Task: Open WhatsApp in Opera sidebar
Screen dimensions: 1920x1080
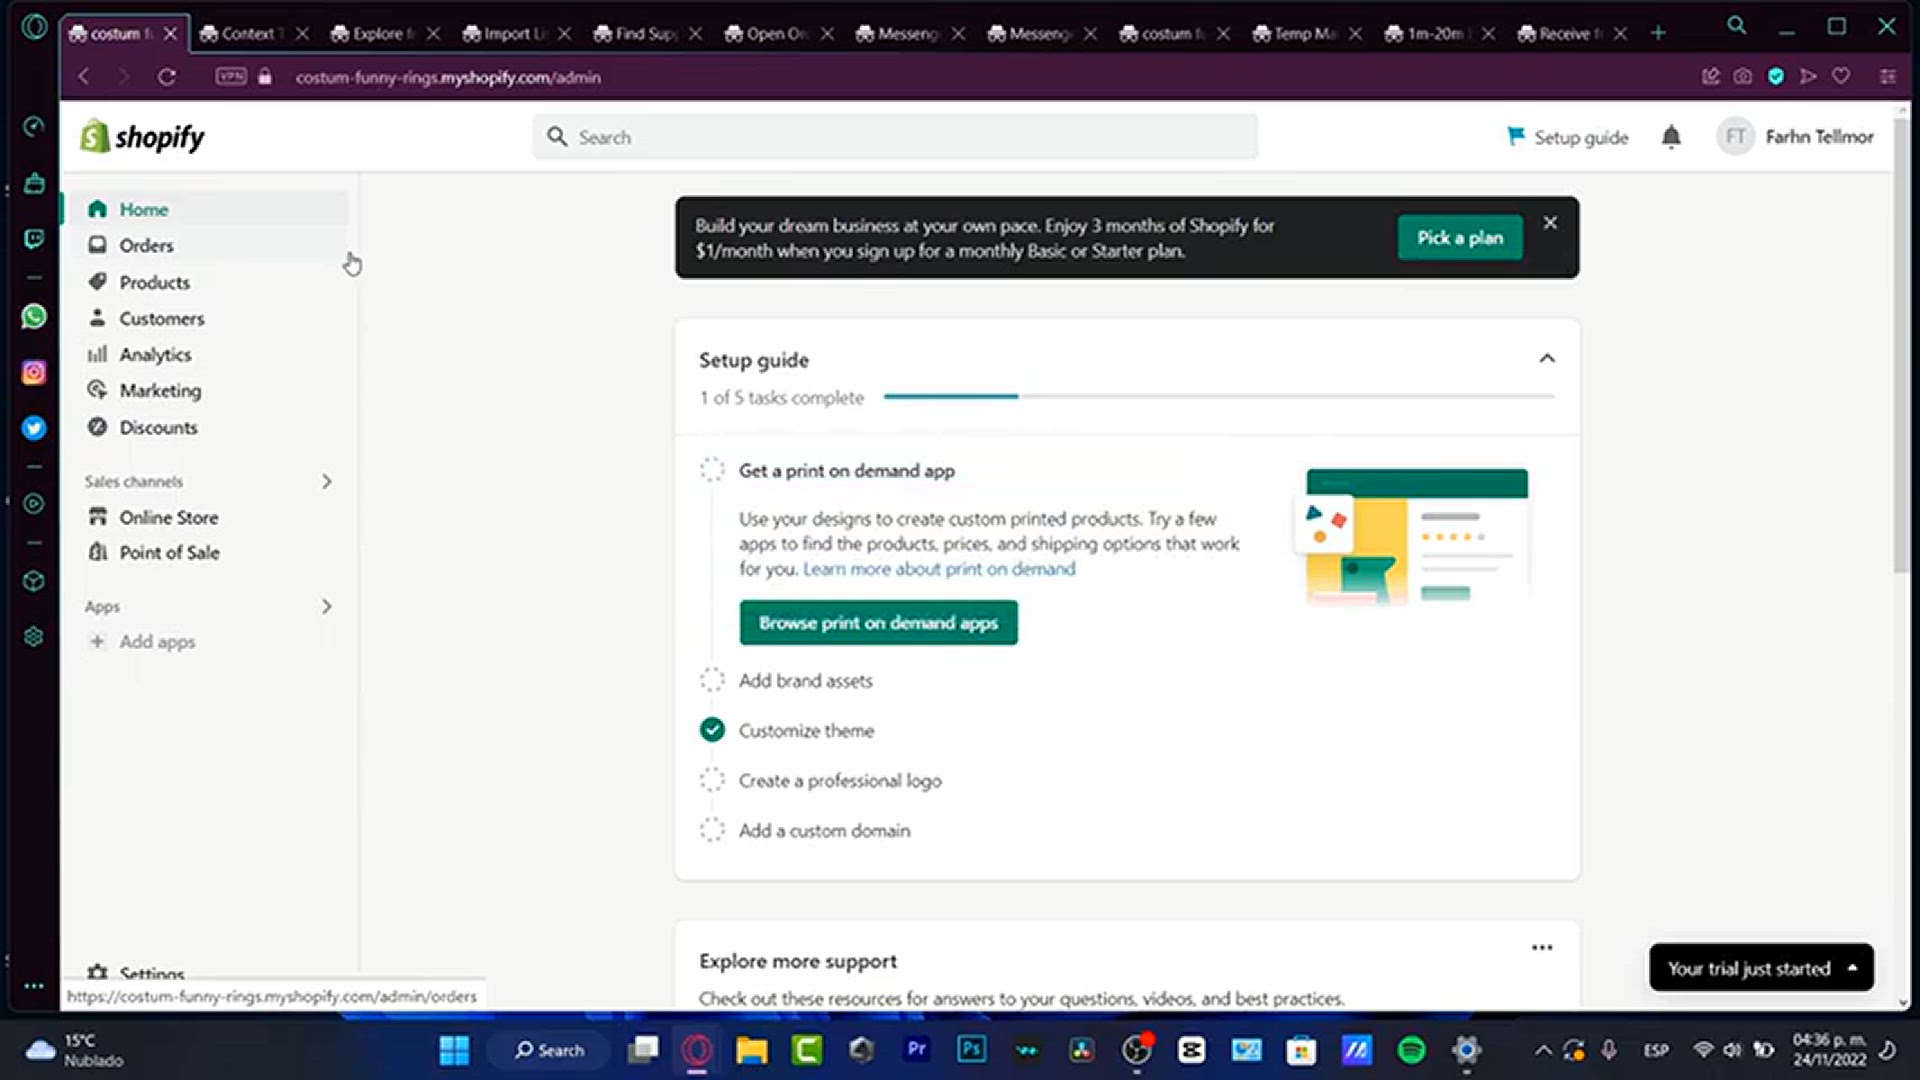Action: click(x=34, y=317)
